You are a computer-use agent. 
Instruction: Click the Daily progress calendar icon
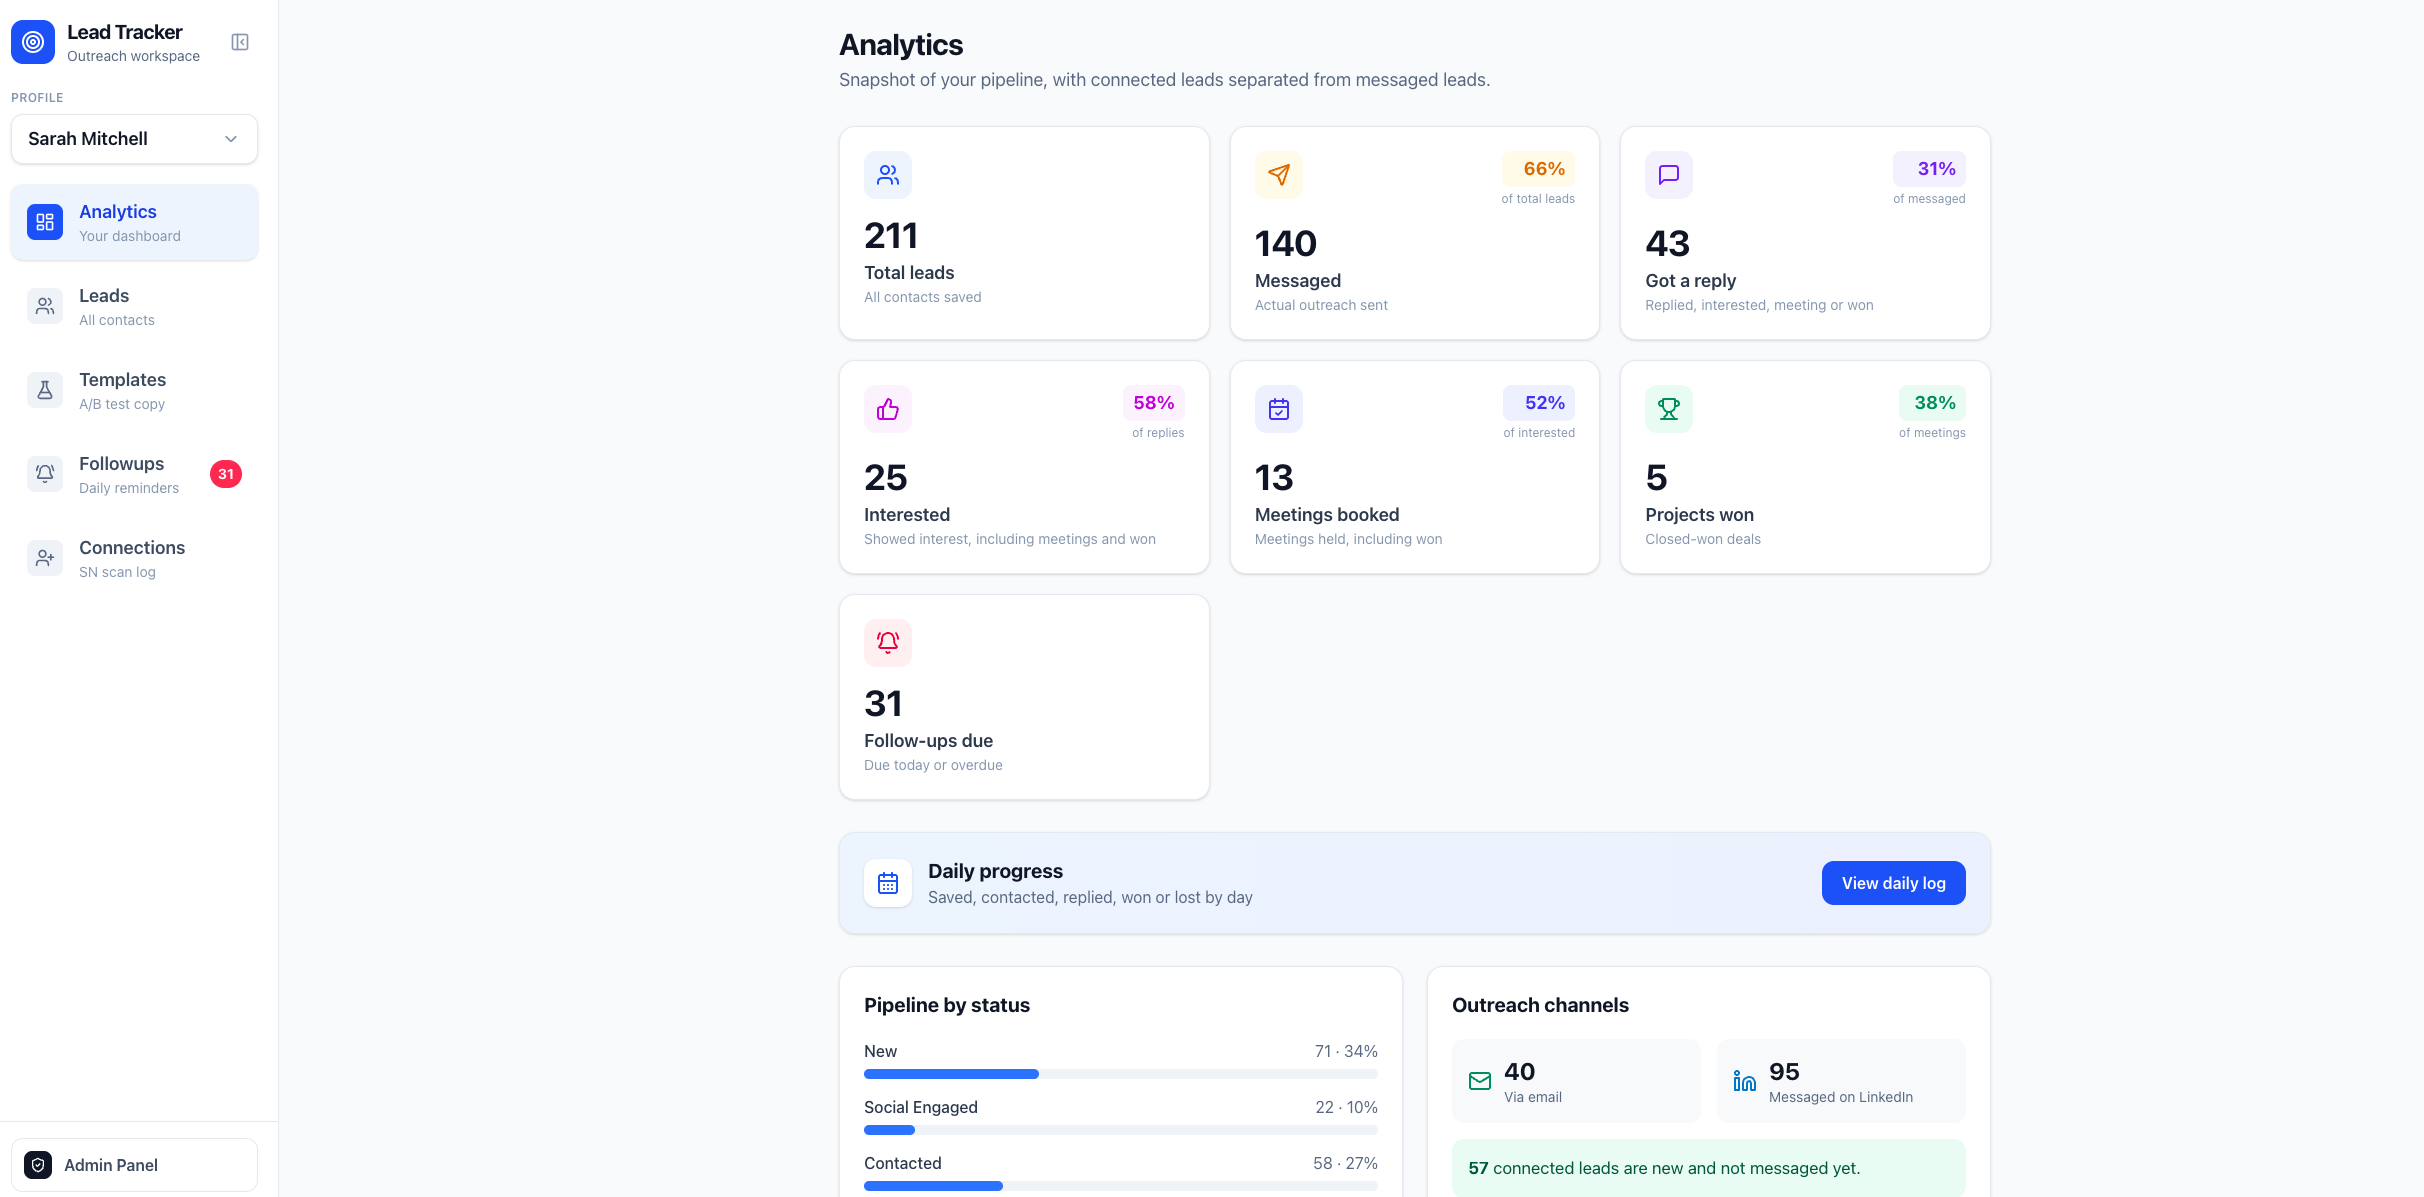pos(888,883)
